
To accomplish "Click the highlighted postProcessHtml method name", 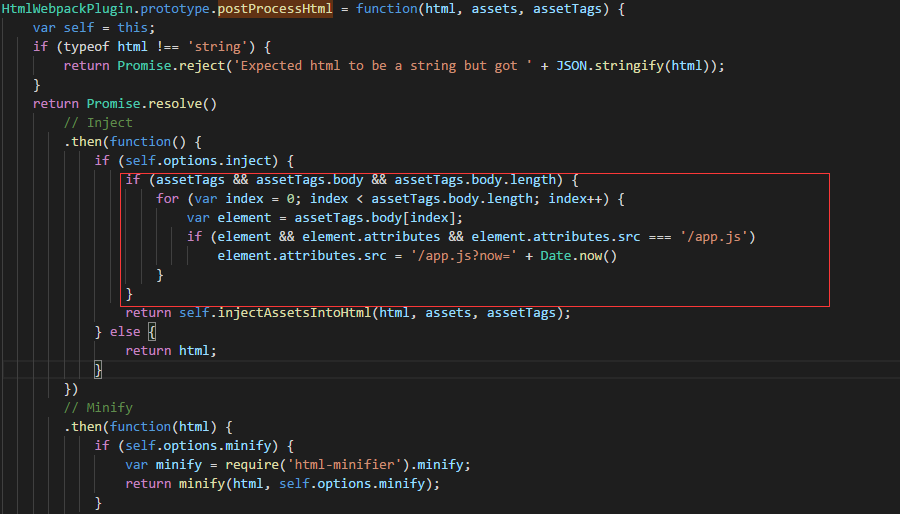I will pos(275,9).
